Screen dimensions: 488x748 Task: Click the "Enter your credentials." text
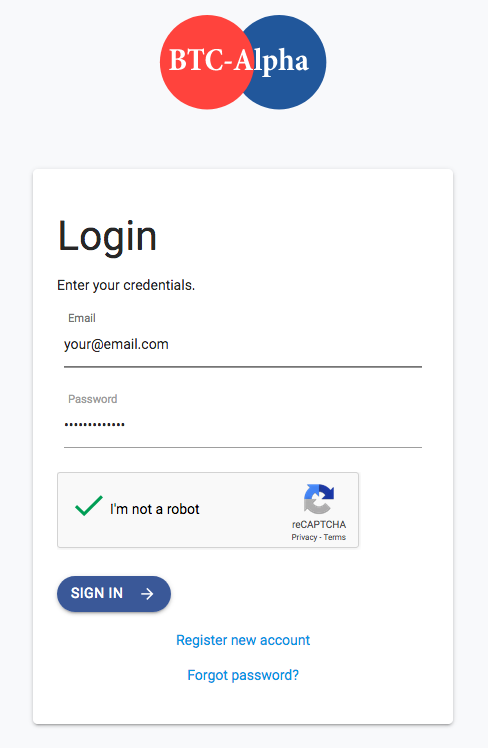126,285
